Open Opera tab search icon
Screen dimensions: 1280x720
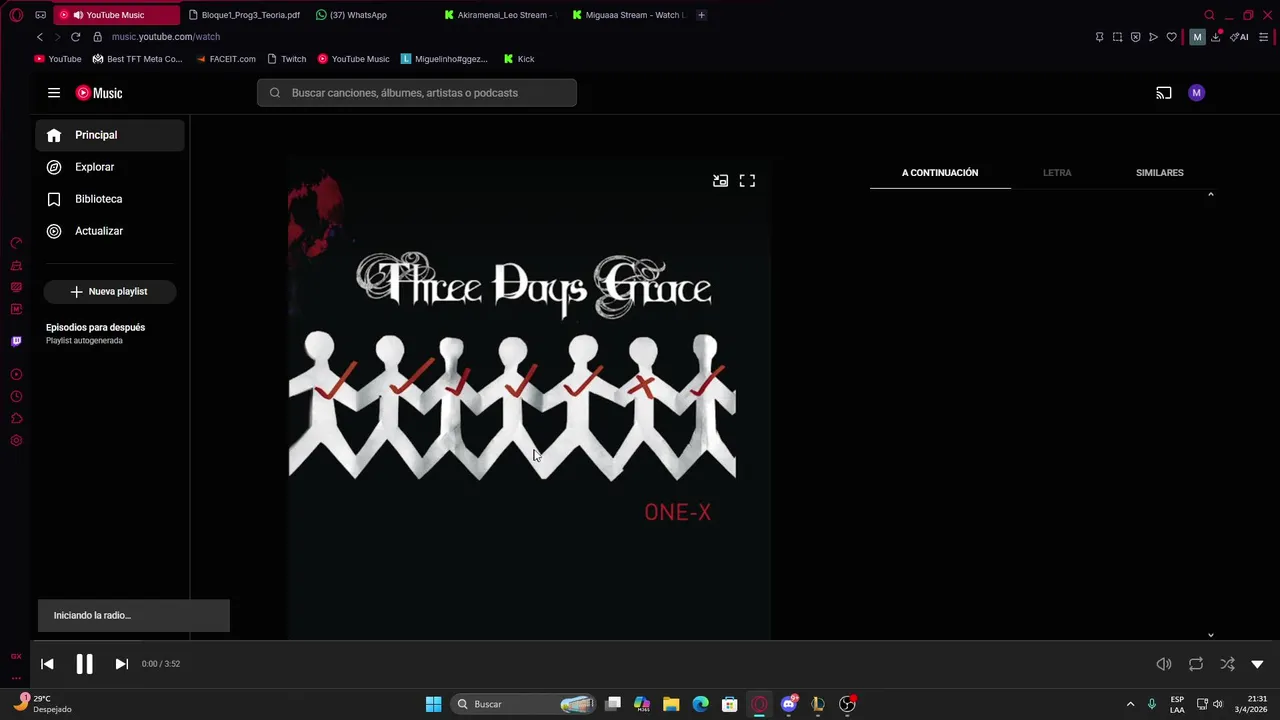[x=1209, y=15]
